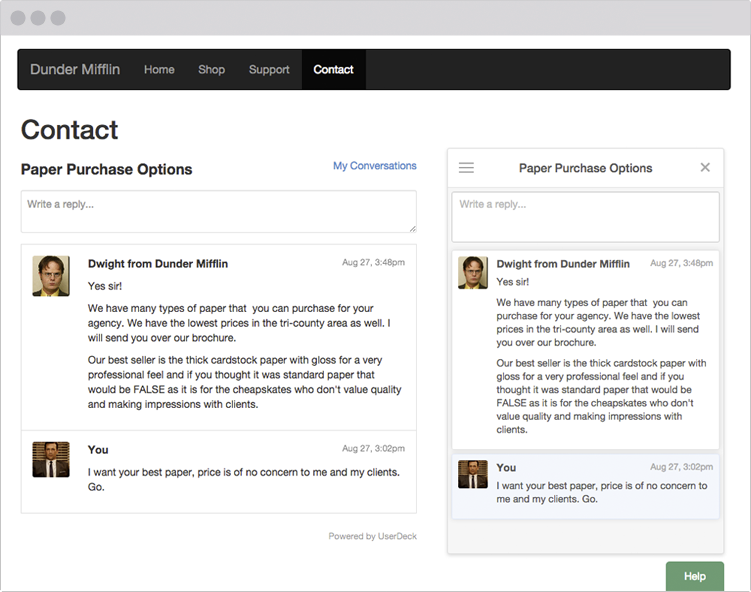This screenshot has width=751, height=592.
Task: Select the Contact nav item
Action: (333, 69)
